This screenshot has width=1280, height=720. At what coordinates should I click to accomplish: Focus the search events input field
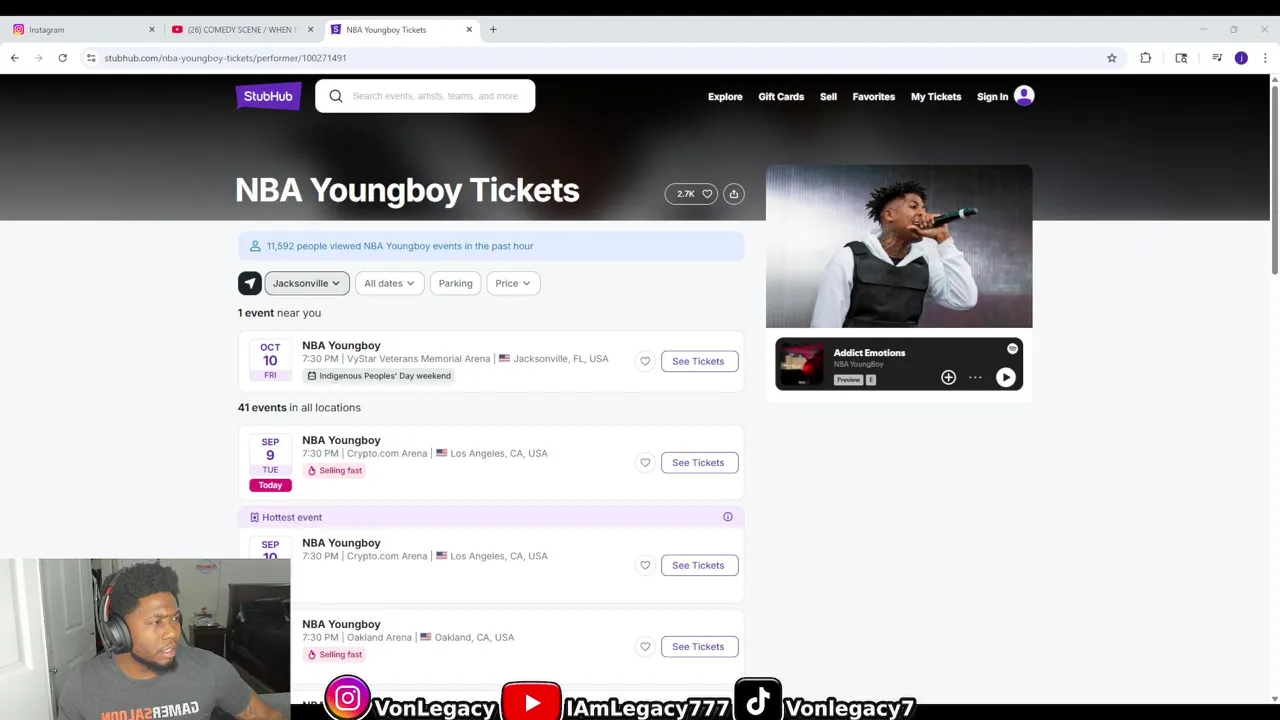(x=435, y=96)
